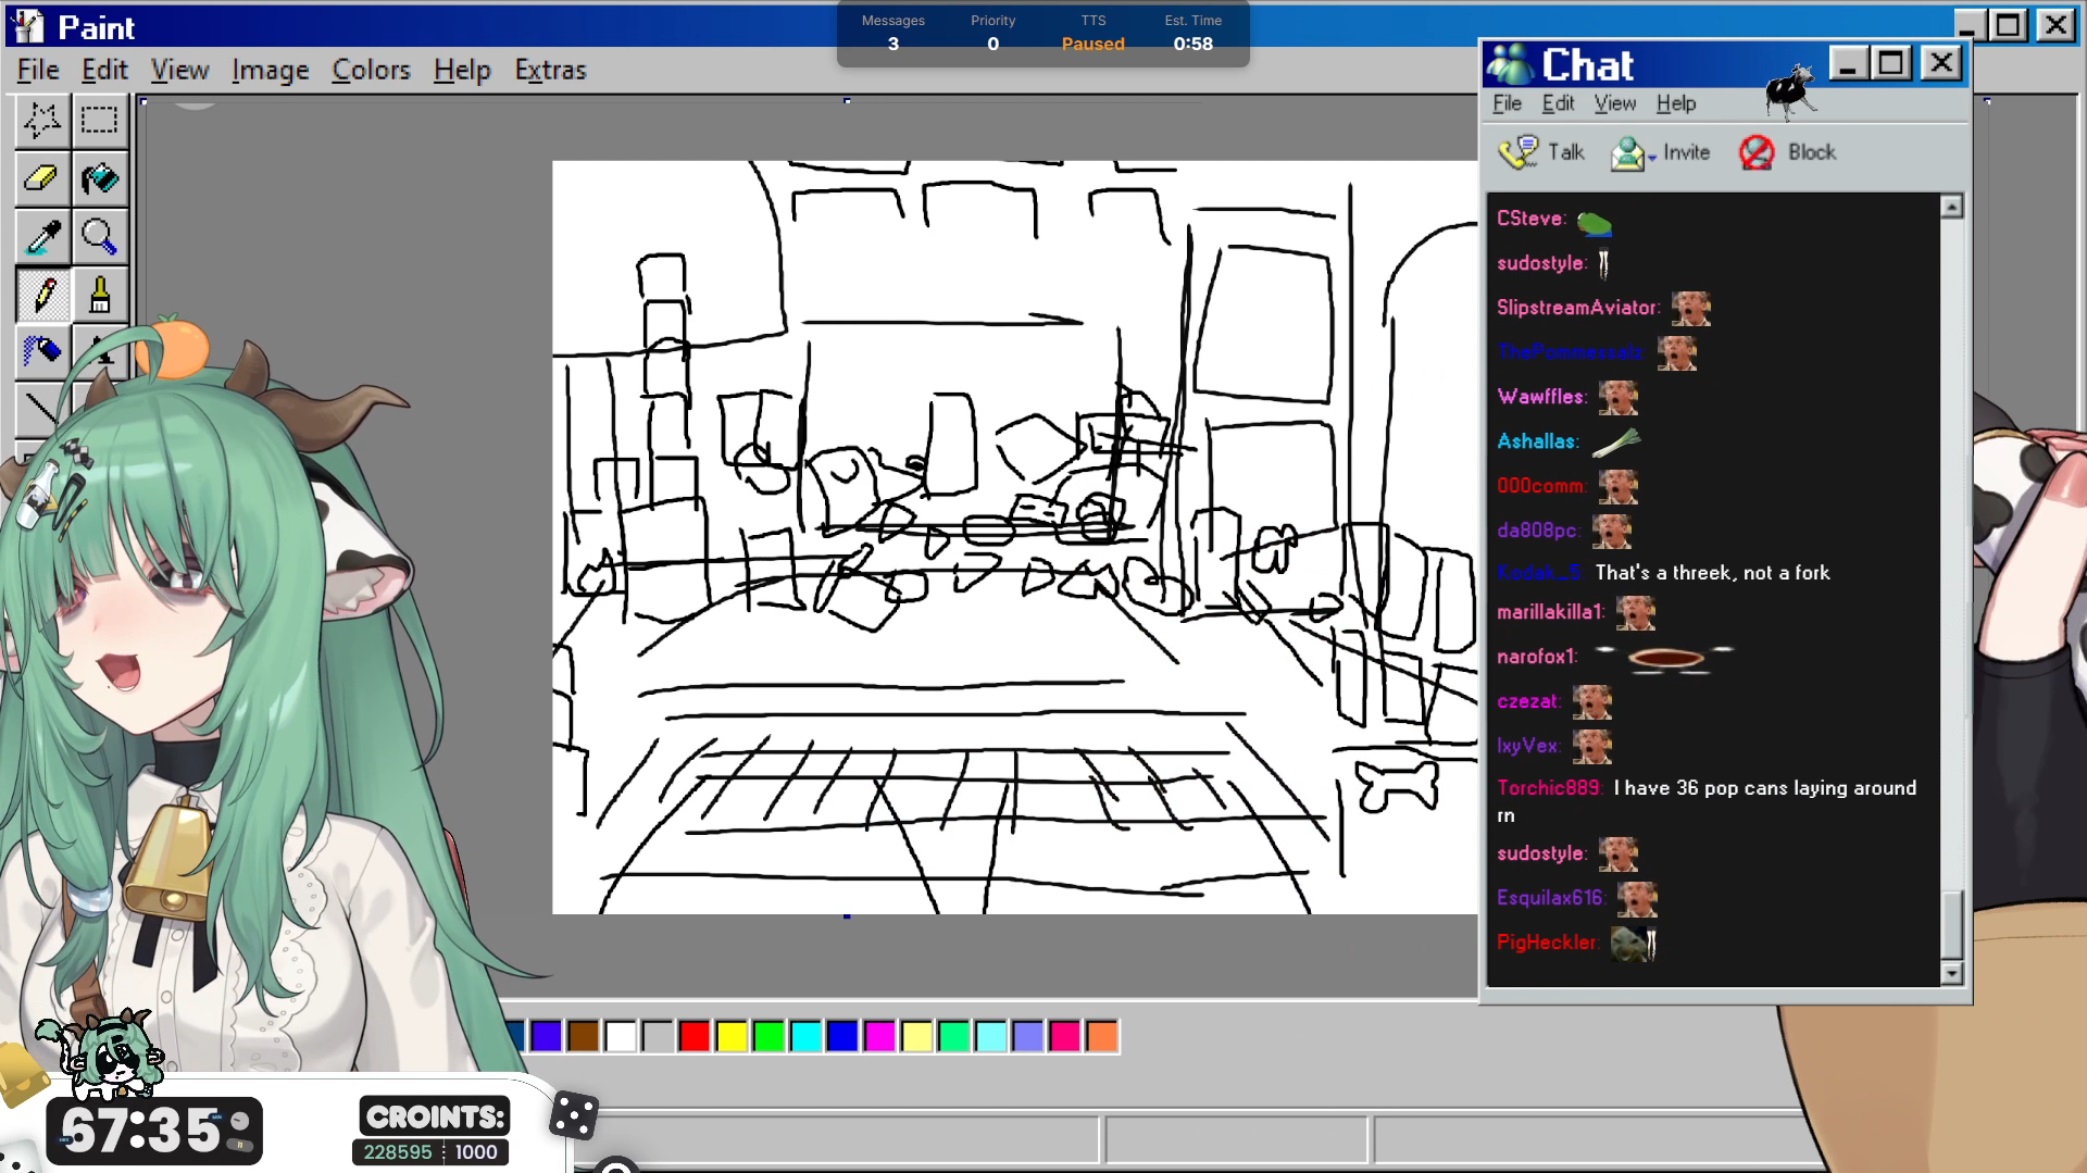
Task: Choose the Fill With Color bucket
Action: (x=99, y=179)
